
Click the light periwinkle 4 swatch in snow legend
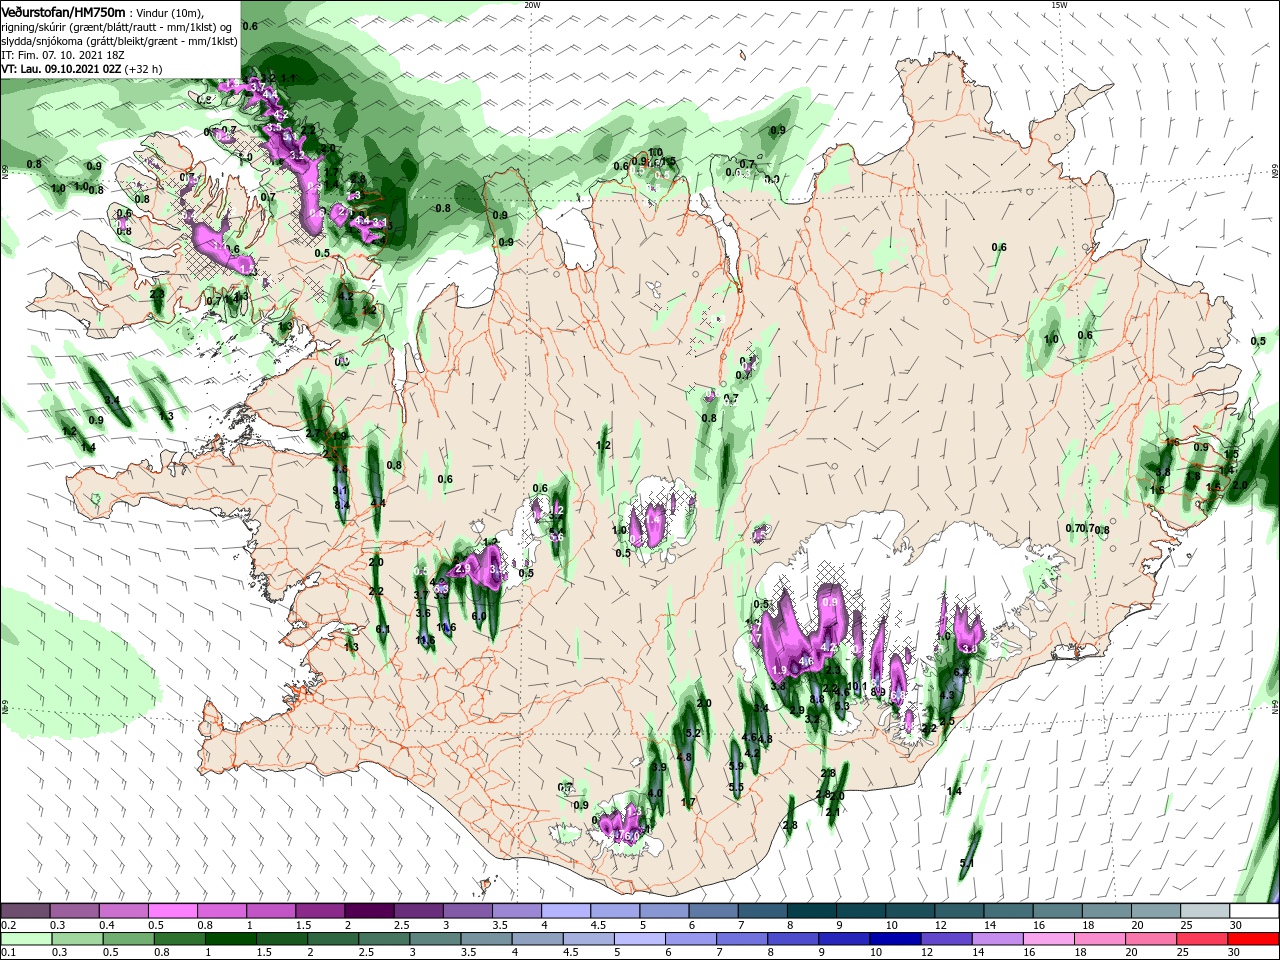[566, 910]
